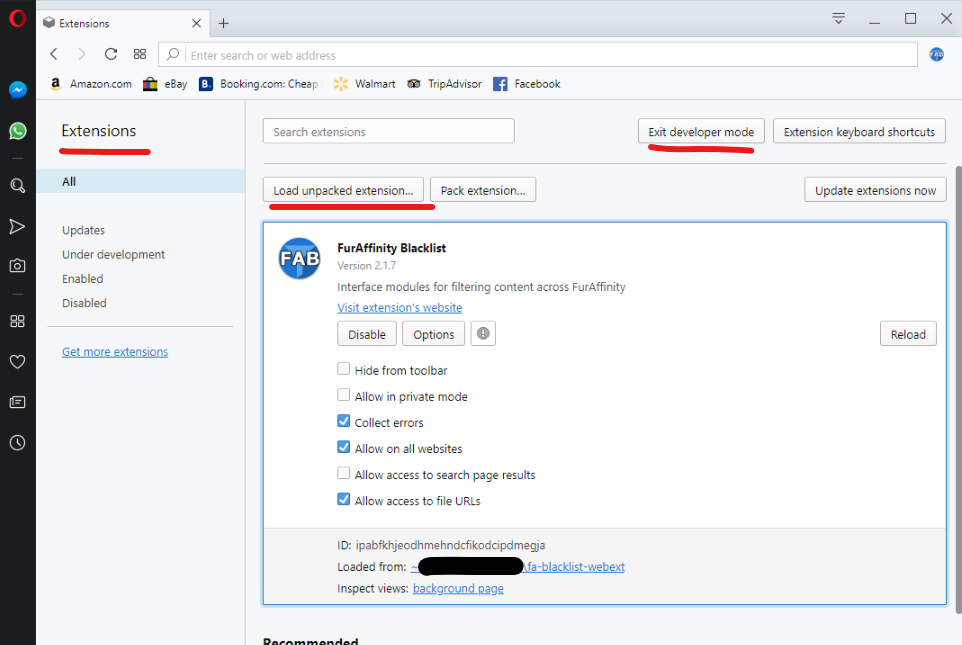The image size is (962, 645).
Task: Select the Under development filter
Action: (x=114, y=254)
